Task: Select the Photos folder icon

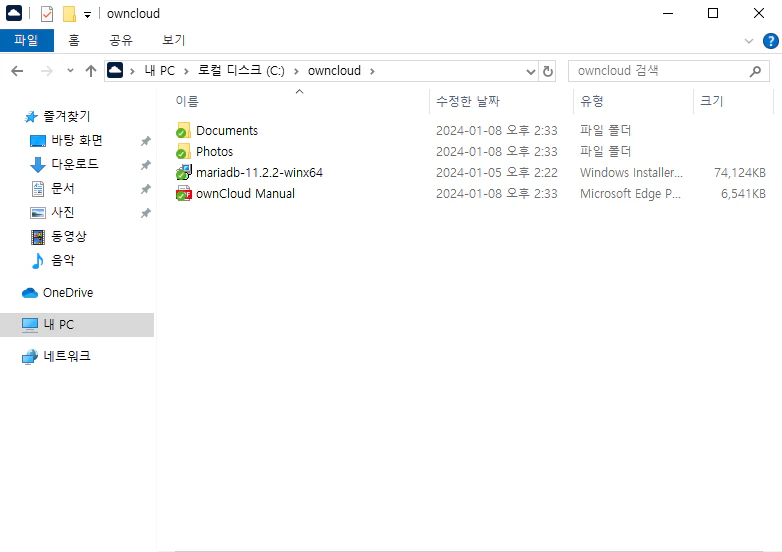Action: (x=184, y=152)
